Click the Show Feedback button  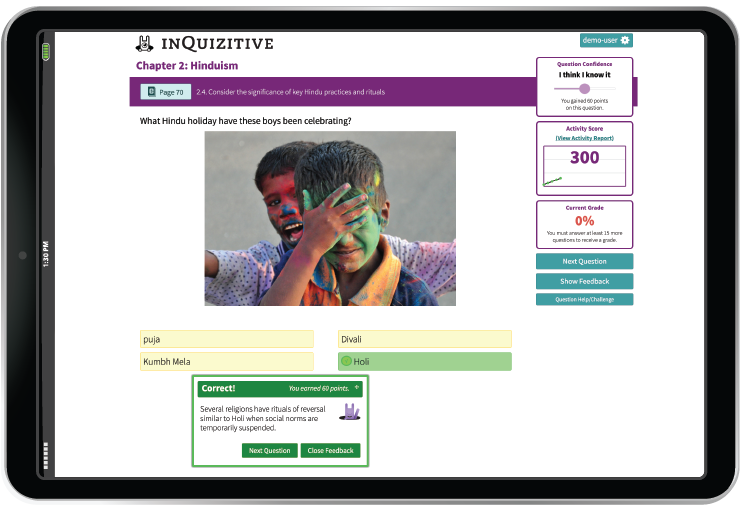(584, 281)
